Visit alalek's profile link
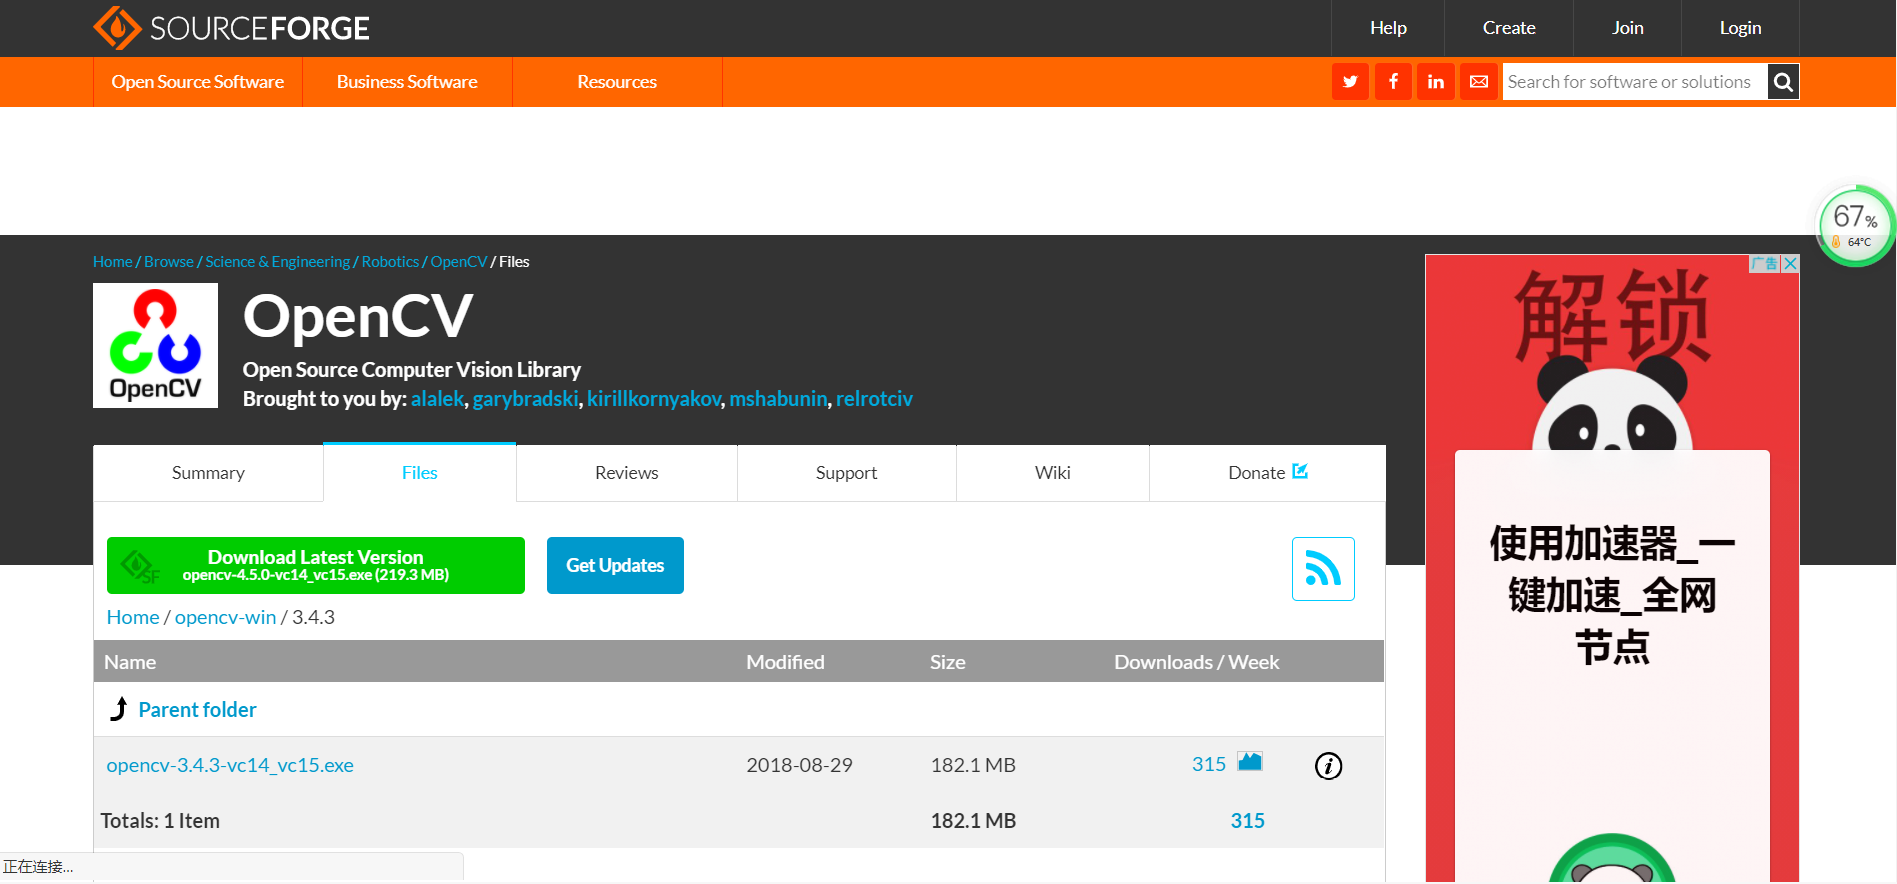 (x=438, y=399)
